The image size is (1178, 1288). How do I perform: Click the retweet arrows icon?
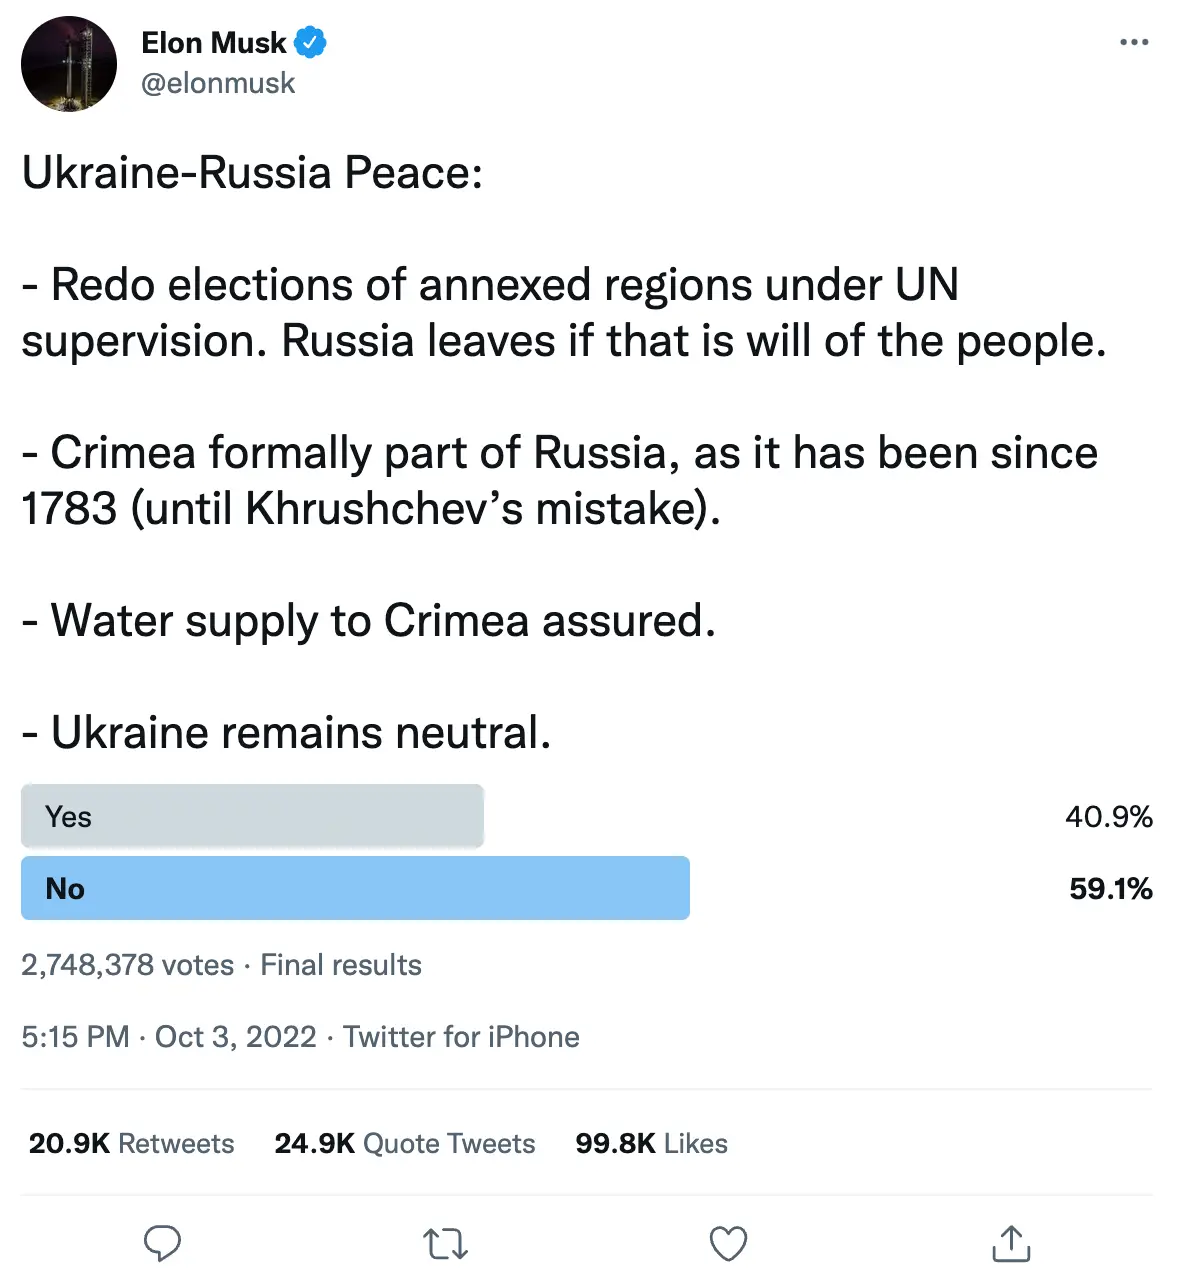445,1244
